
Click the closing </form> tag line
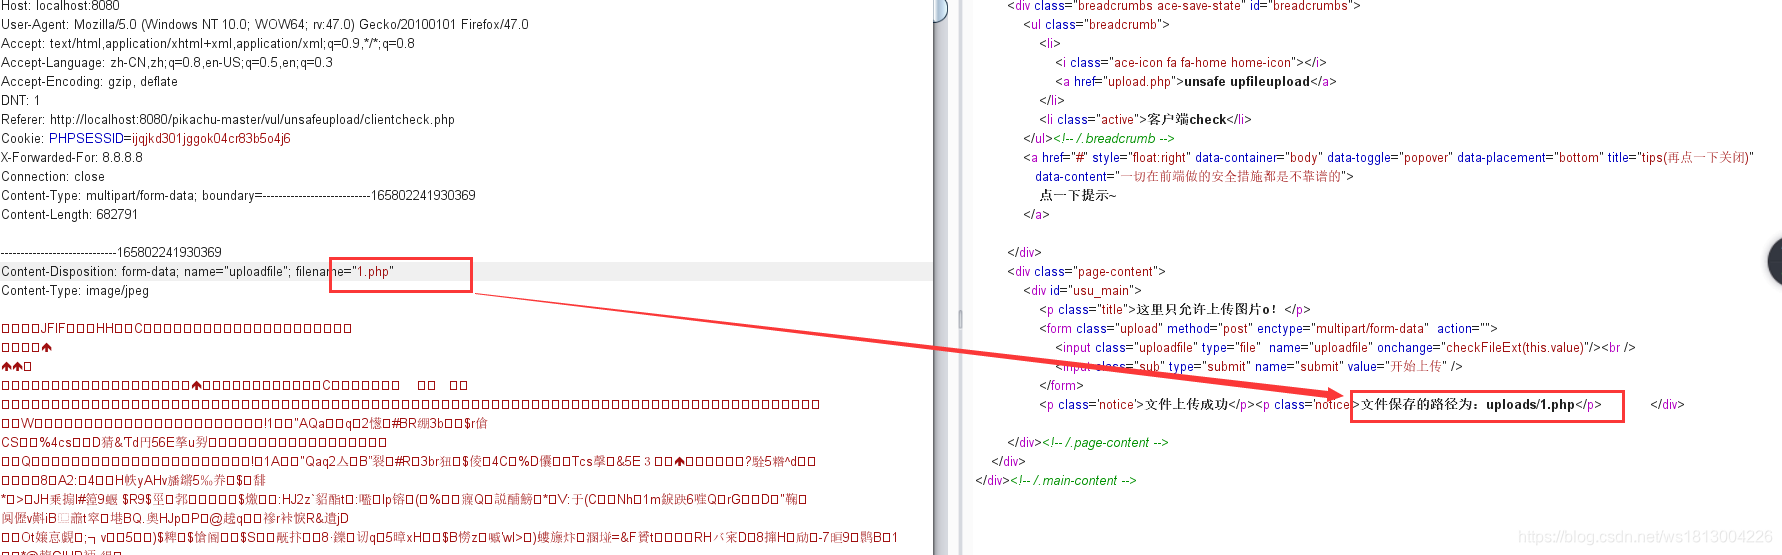coord(1061,385)
